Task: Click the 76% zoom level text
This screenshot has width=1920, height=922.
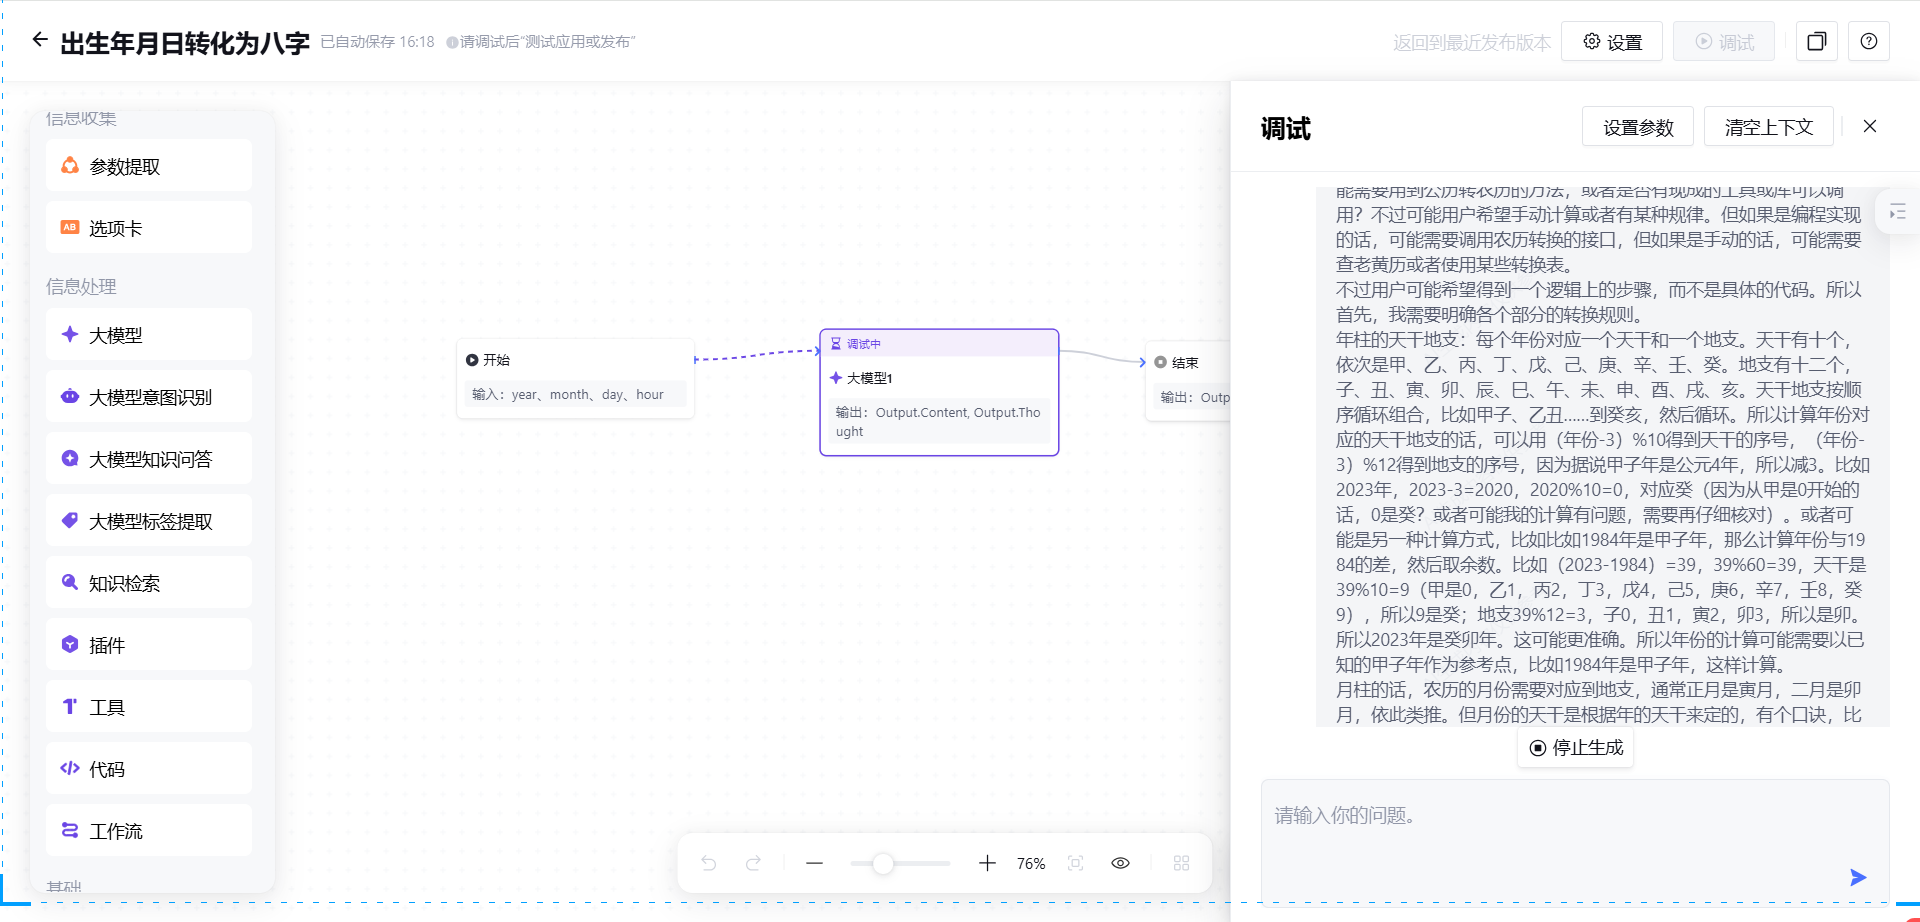Action: pos(1031,864)
